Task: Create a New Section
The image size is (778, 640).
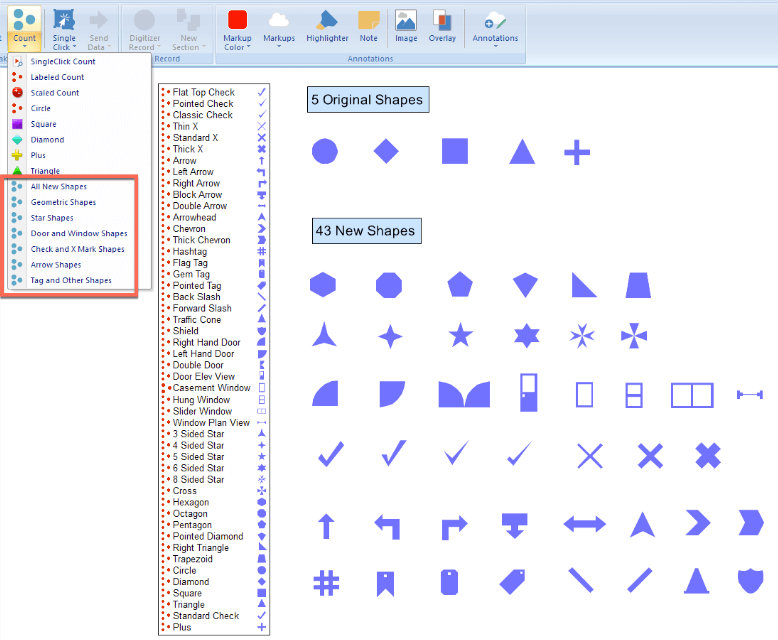Action: coord(189,28)
